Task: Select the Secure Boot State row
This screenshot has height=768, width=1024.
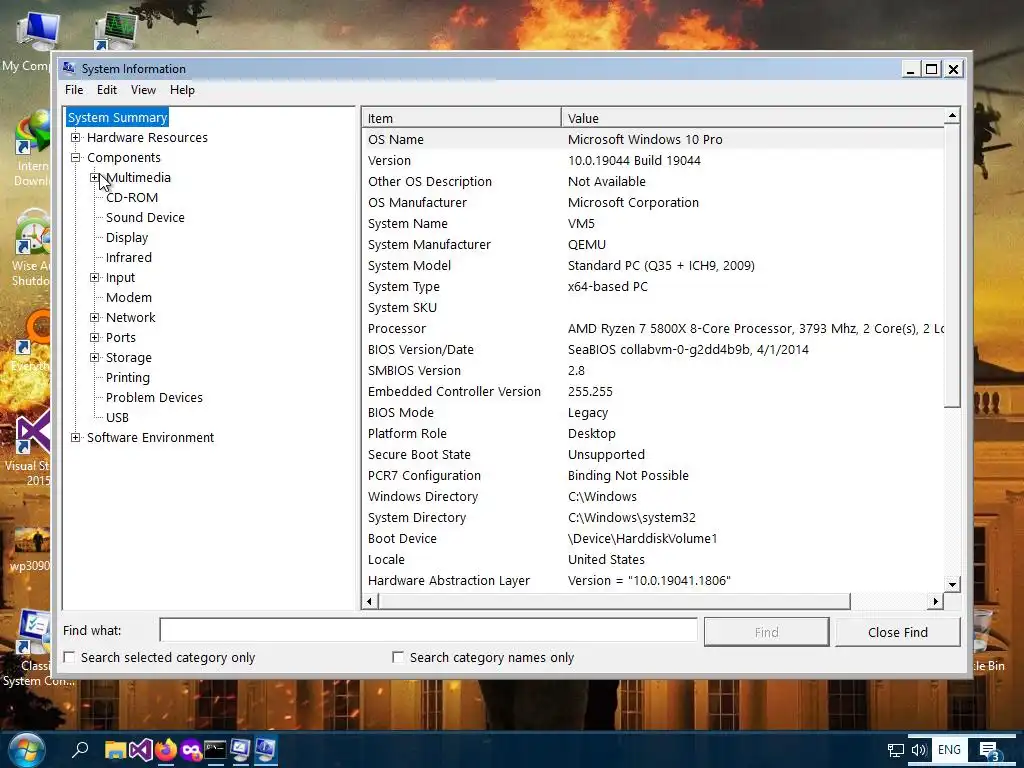Action: pos(653,455)
